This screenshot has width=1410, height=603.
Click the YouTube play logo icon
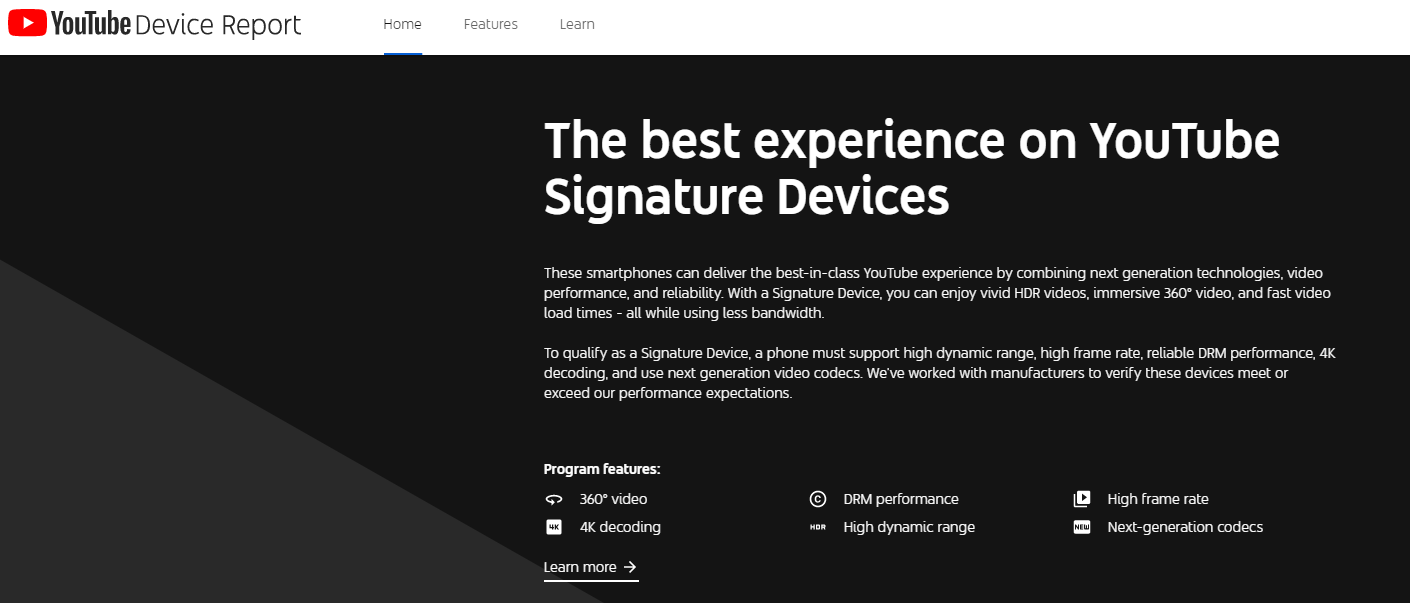pos(27,23)
